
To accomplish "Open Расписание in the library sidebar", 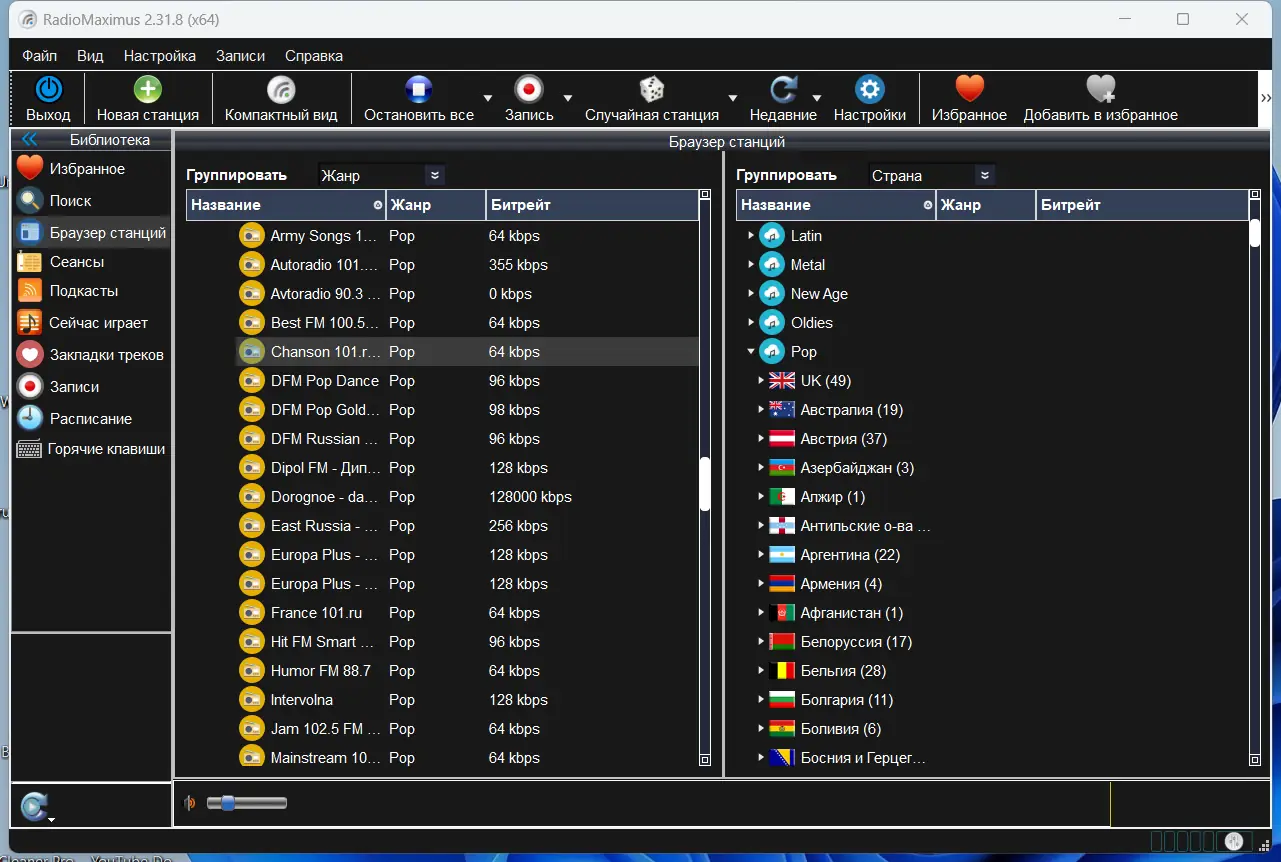I will tap(91, 419).
